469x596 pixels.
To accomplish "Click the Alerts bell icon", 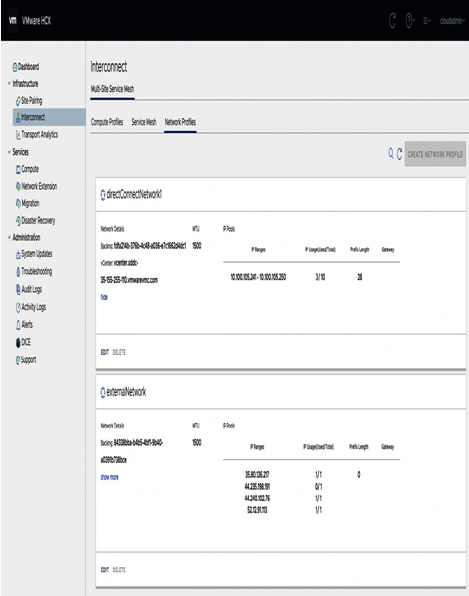I will [x=18, y=325].
